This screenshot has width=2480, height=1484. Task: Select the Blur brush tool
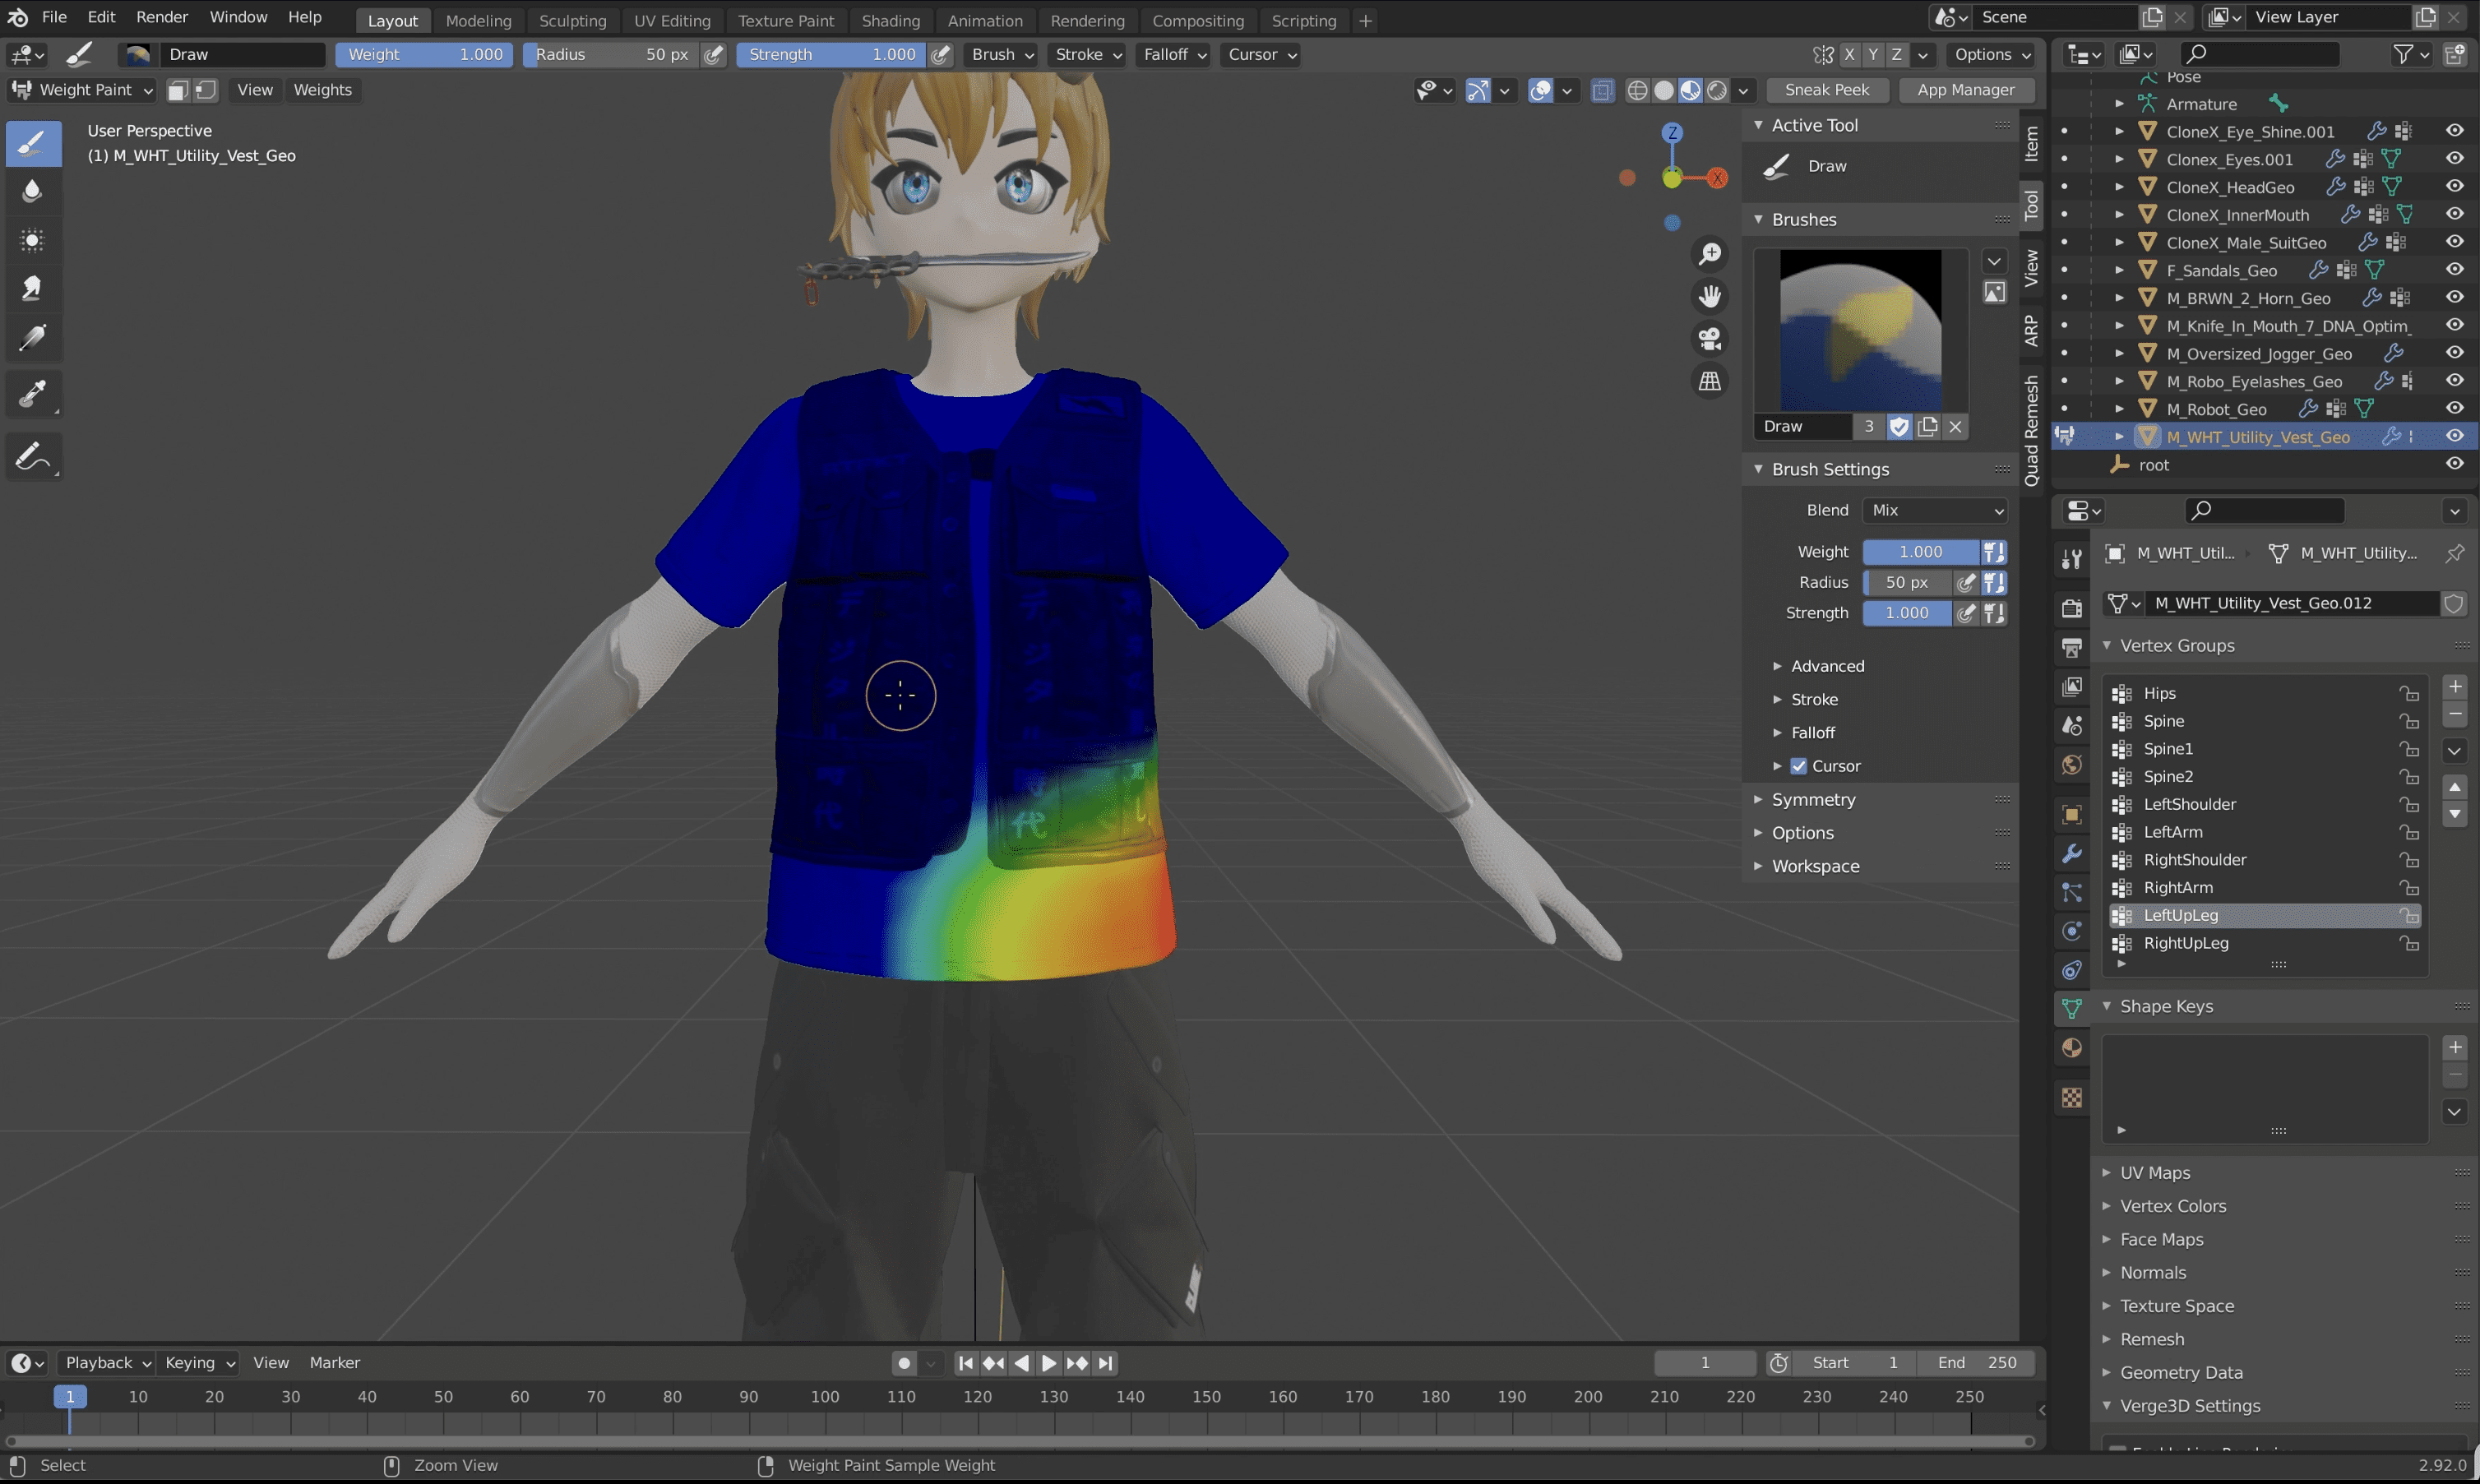pos(33,191)
